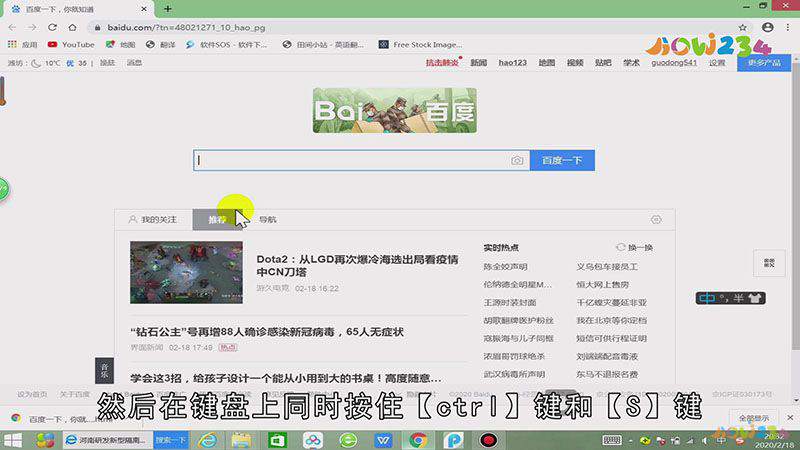Switch to the 推荐 tab

pyautogui.click(x=217, y=219)
